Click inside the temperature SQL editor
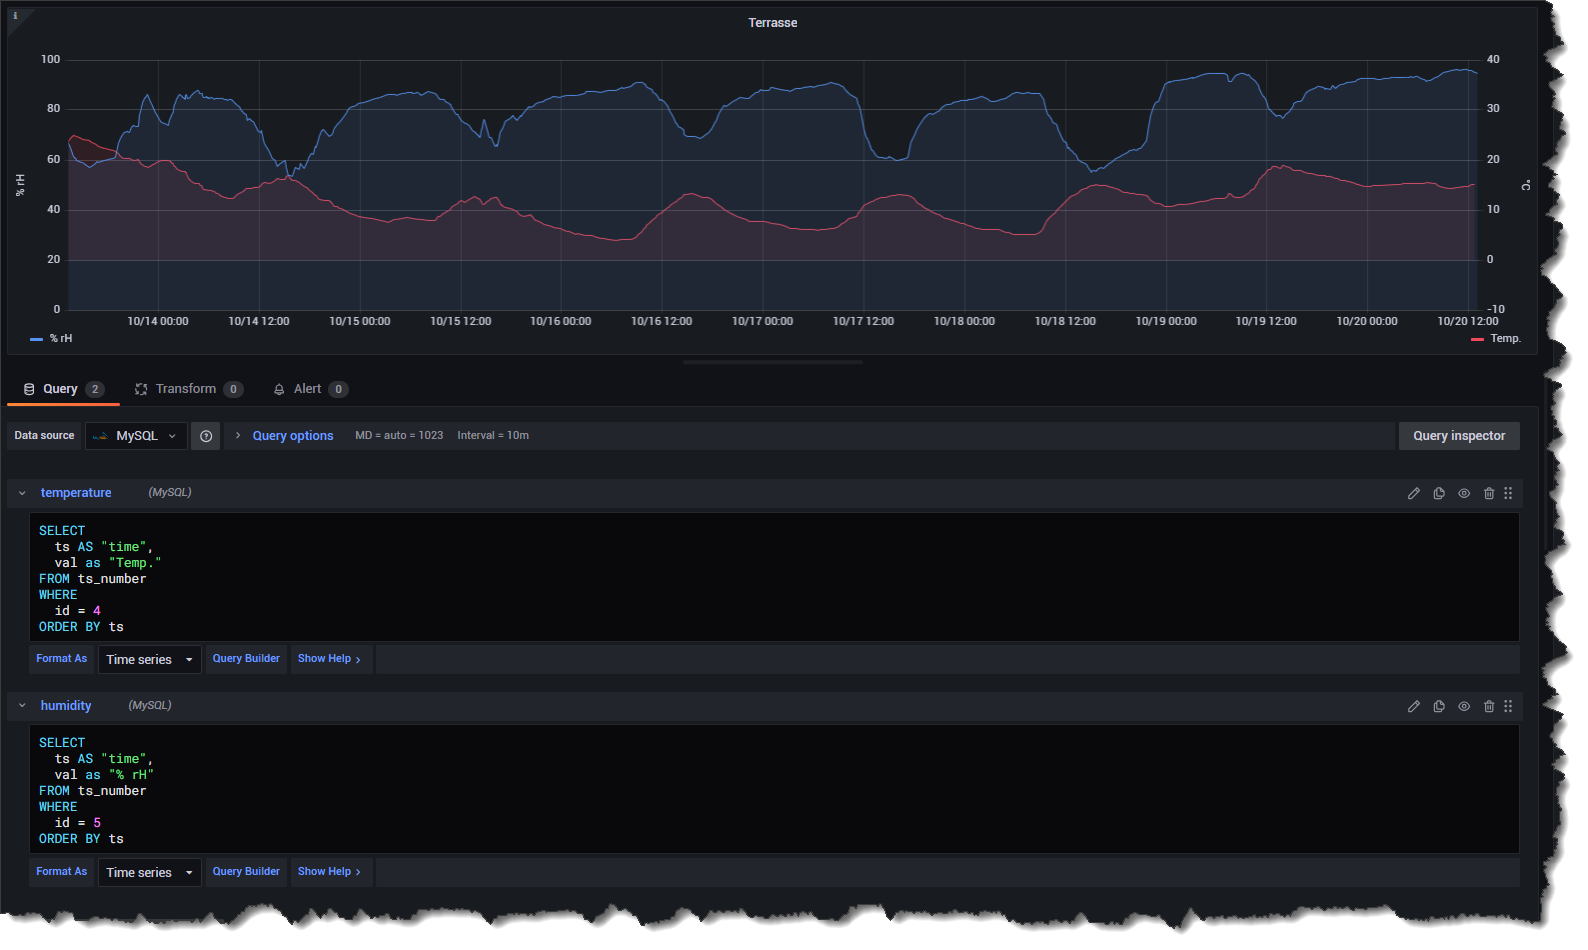This screenshot has height=950, width=1588. point(774,578)
